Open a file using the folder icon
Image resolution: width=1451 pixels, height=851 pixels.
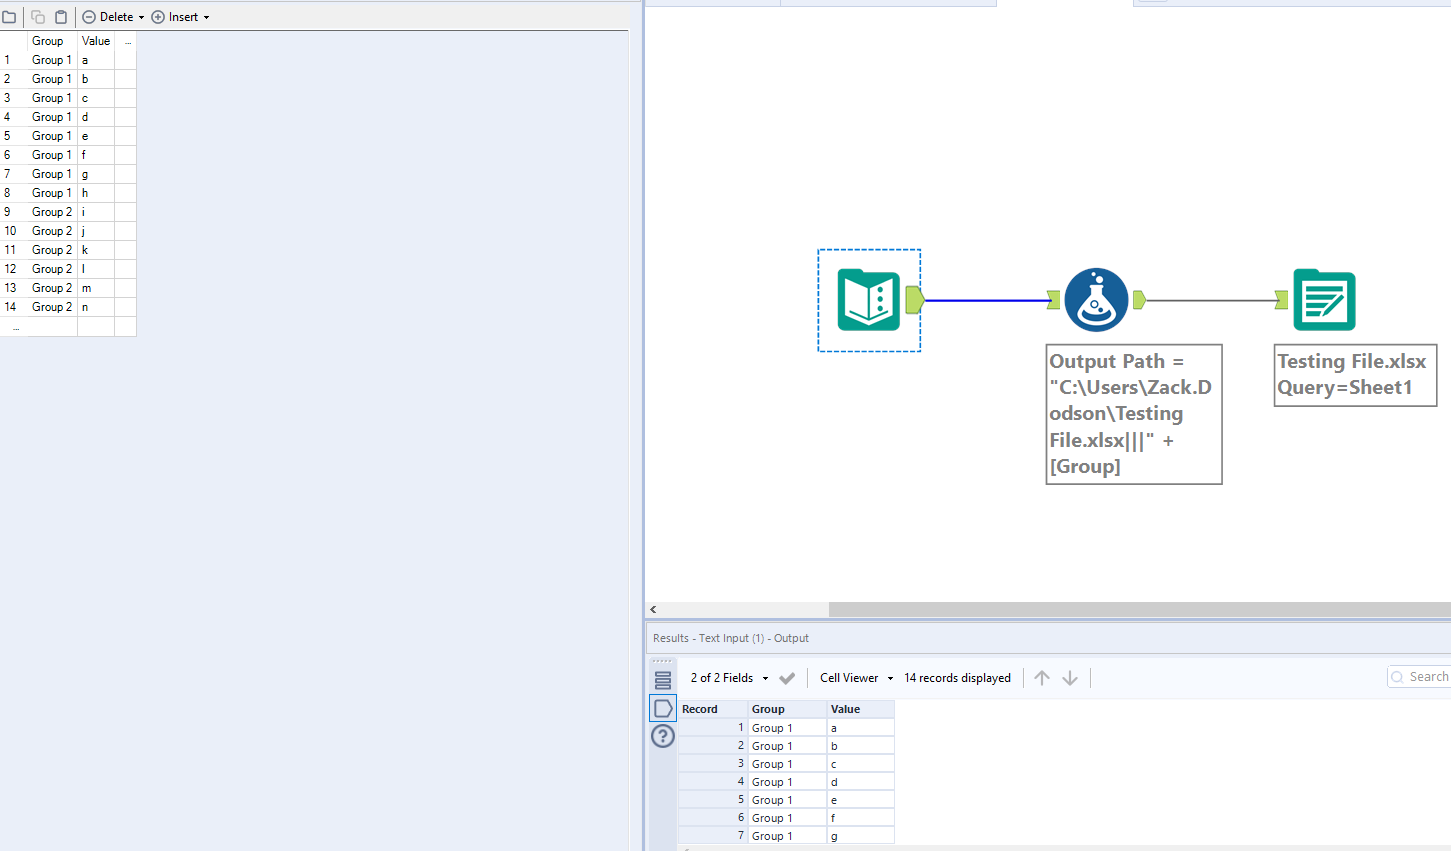pos(11,16)
